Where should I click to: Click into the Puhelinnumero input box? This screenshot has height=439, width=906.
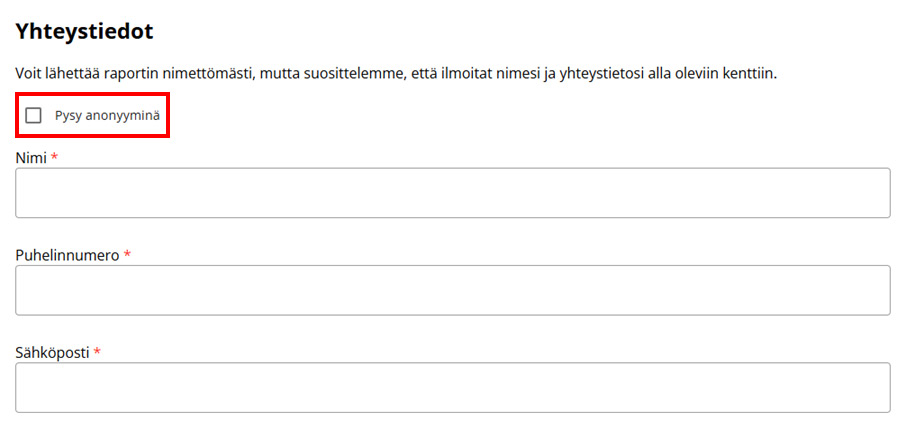point(452,290)
